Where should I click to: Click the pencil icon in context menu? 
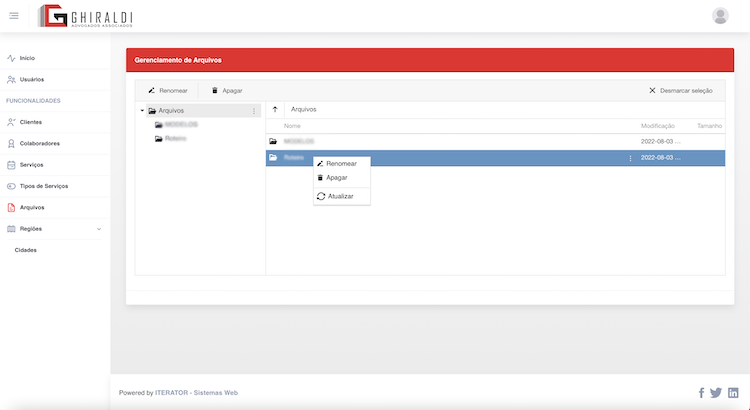[320, 164]
